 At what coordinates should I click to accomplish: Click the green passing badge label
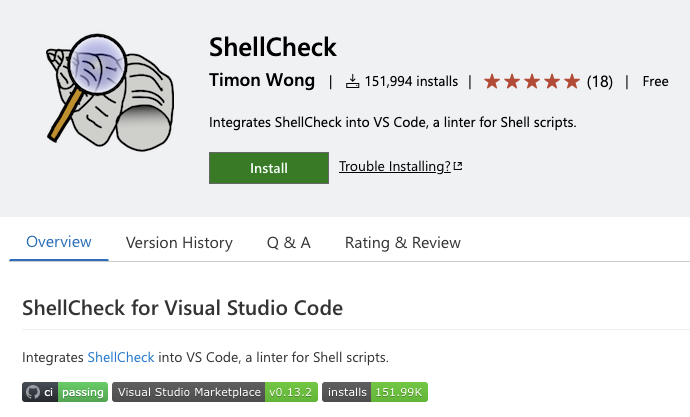pos(83,392)
